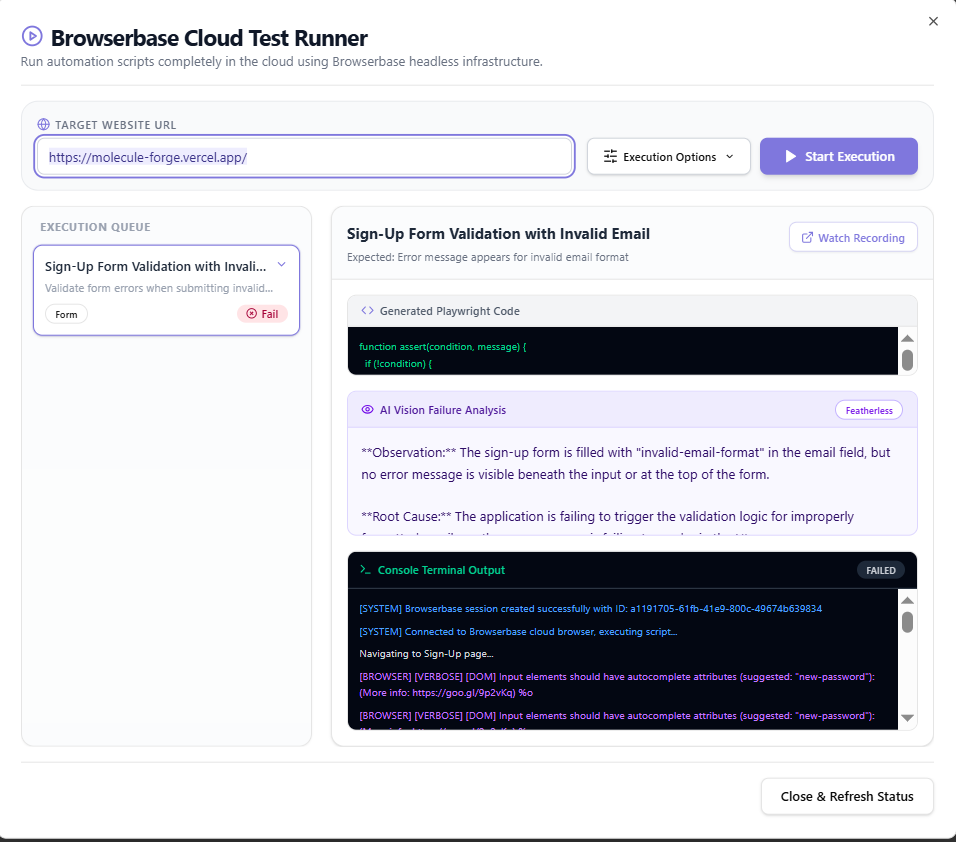The height and width of the screenshot is (842, 956).
Task: Click the console scrollbar up arrow
Action: tap(907, 601)
